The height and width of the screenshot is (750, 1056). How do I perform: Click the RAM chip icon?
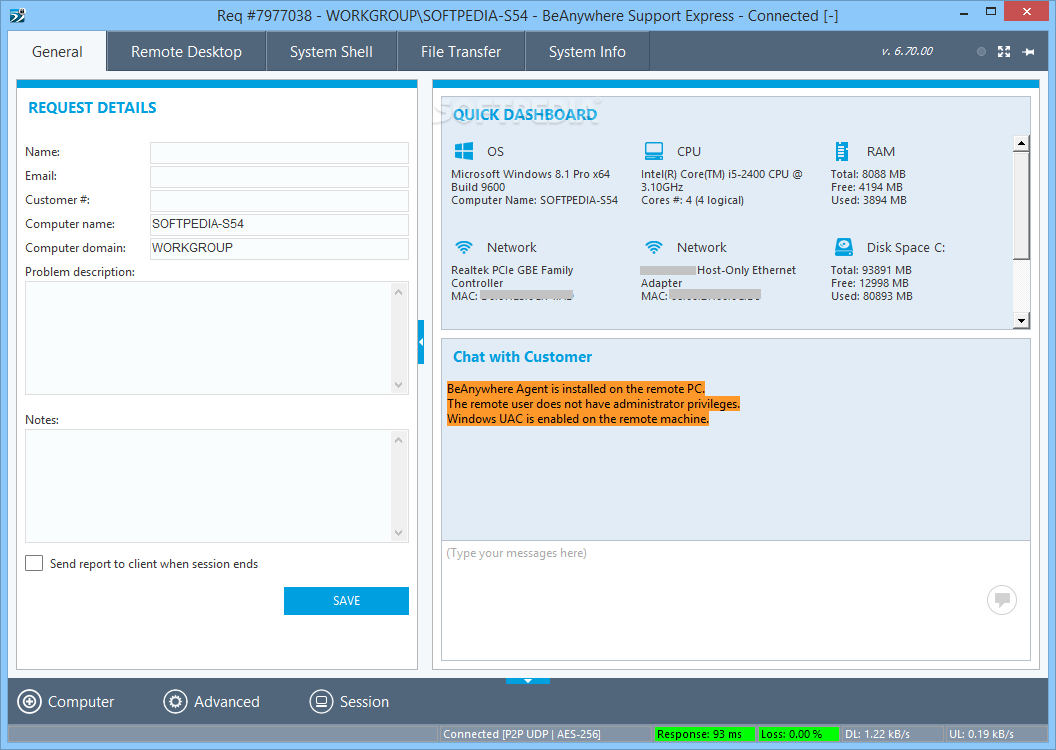point(842,151)
